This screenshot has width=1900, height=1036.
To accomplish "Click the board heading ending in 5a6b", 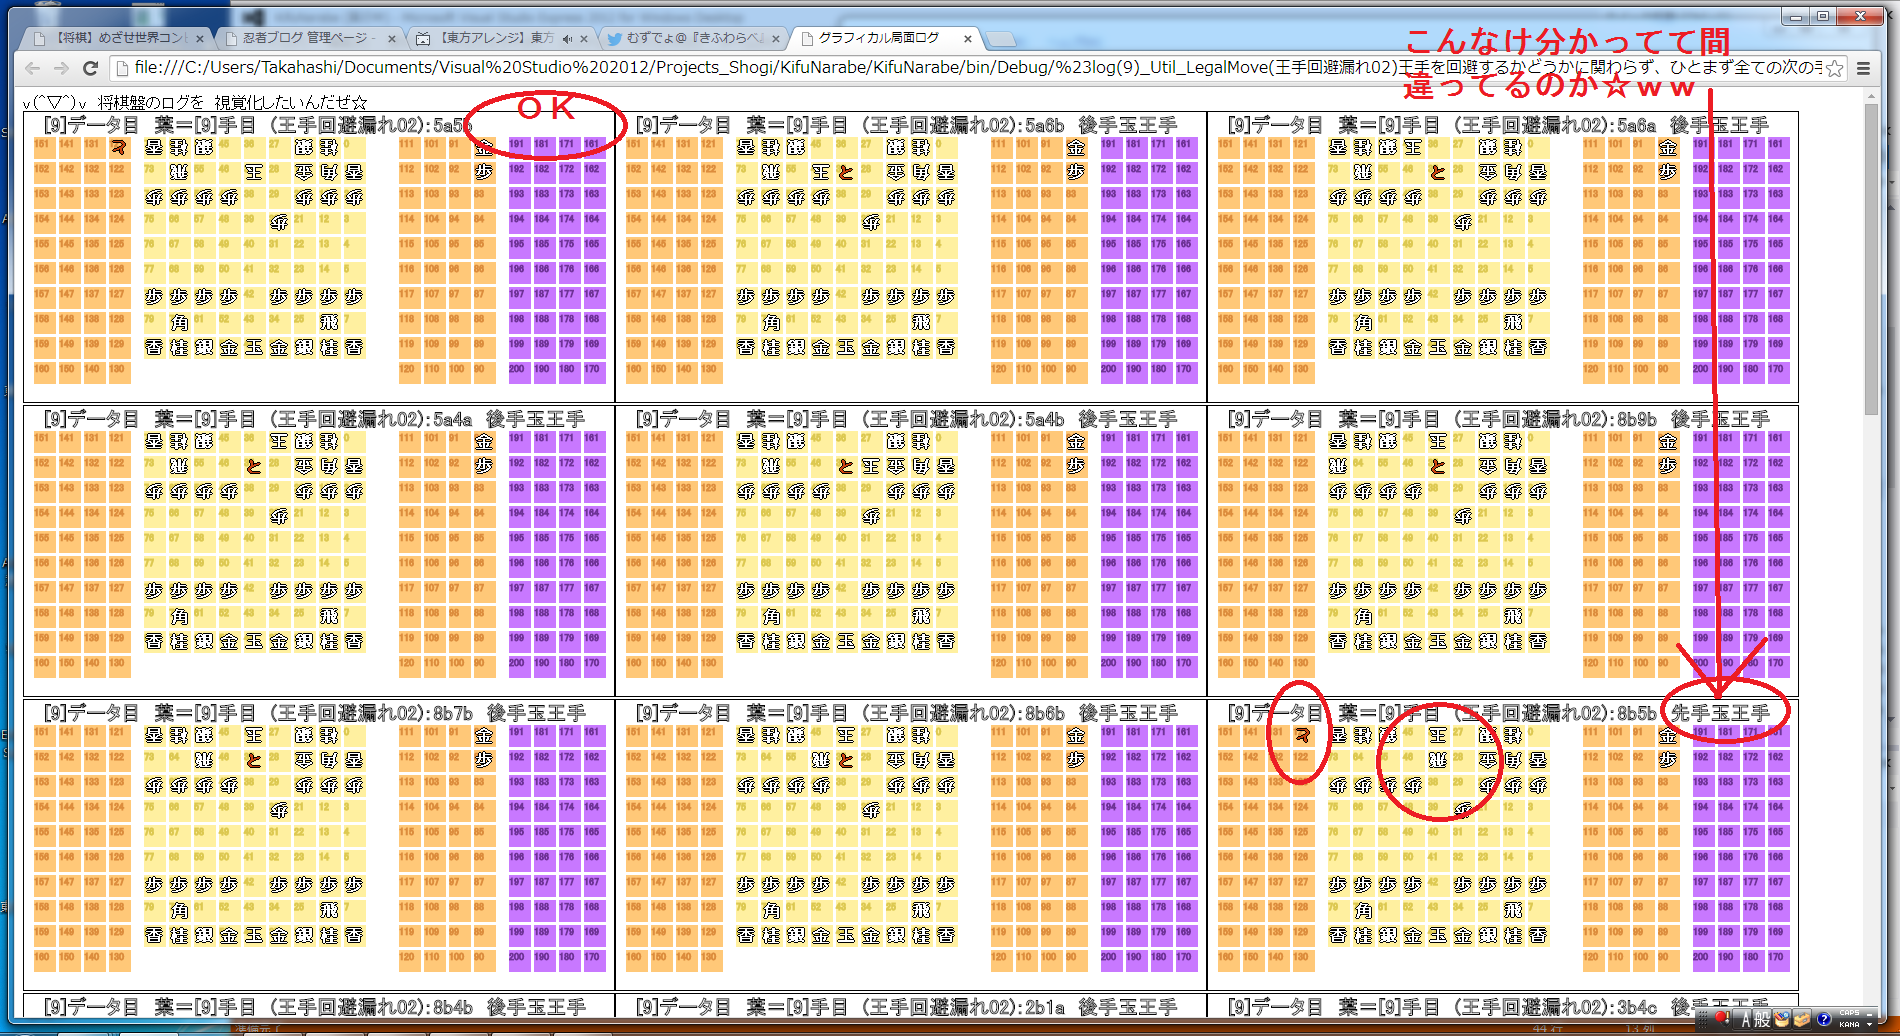I will click(x=906, y=125).
